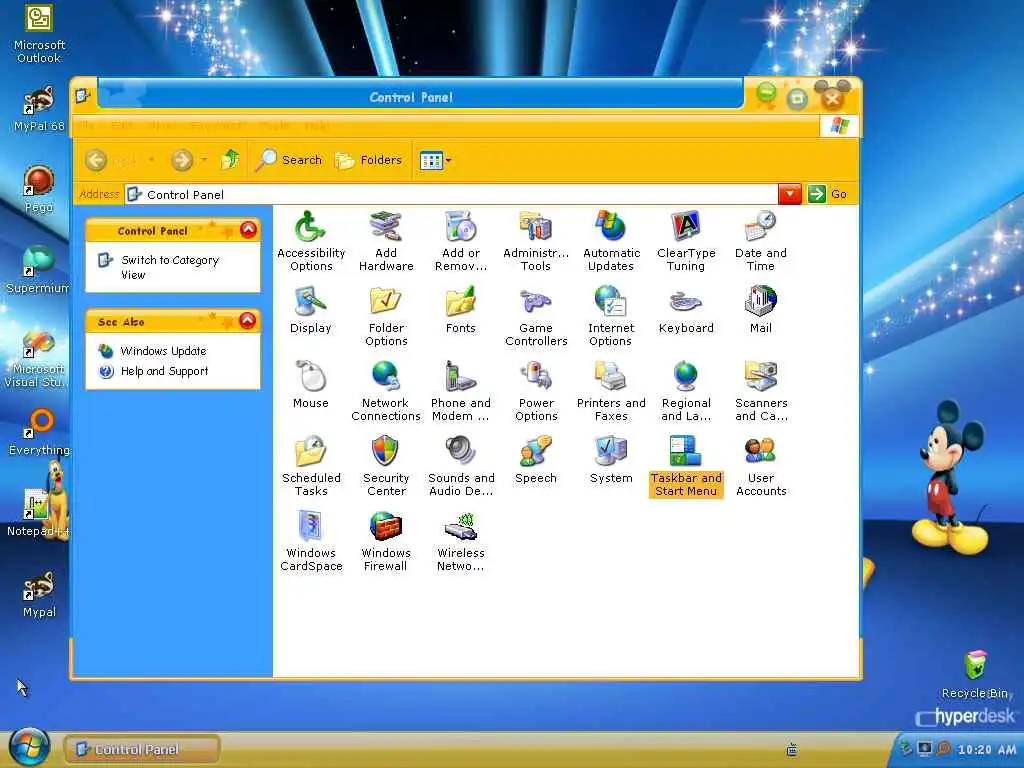Click the system tray clock
1024x768 pixels.
pos(986,750)
